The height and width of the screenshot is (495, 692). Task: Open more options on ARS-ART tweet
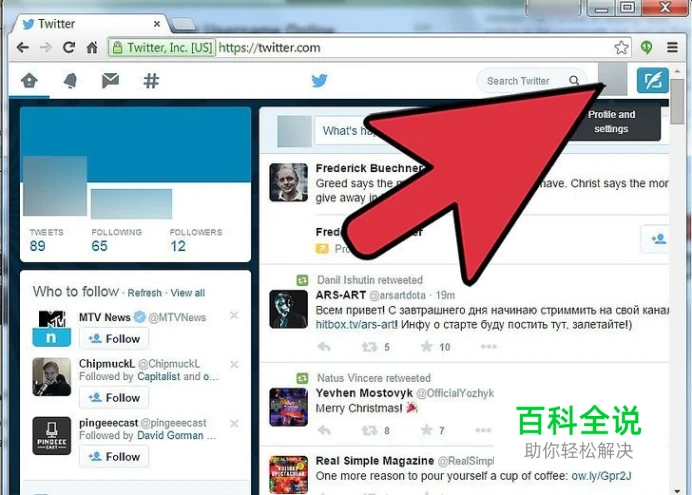[x=489, y=347]
